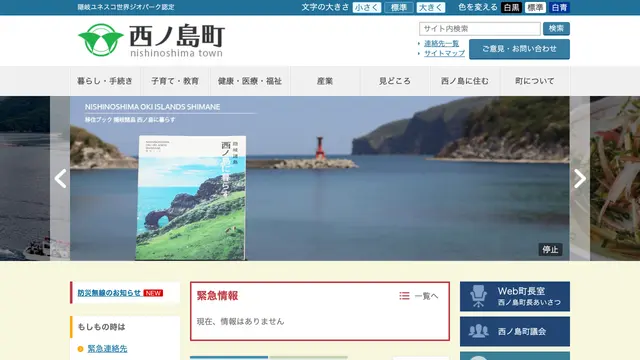Open 子育て・教育 menu
Viewport: 640px width, 360px height.
tap(175, 81)
